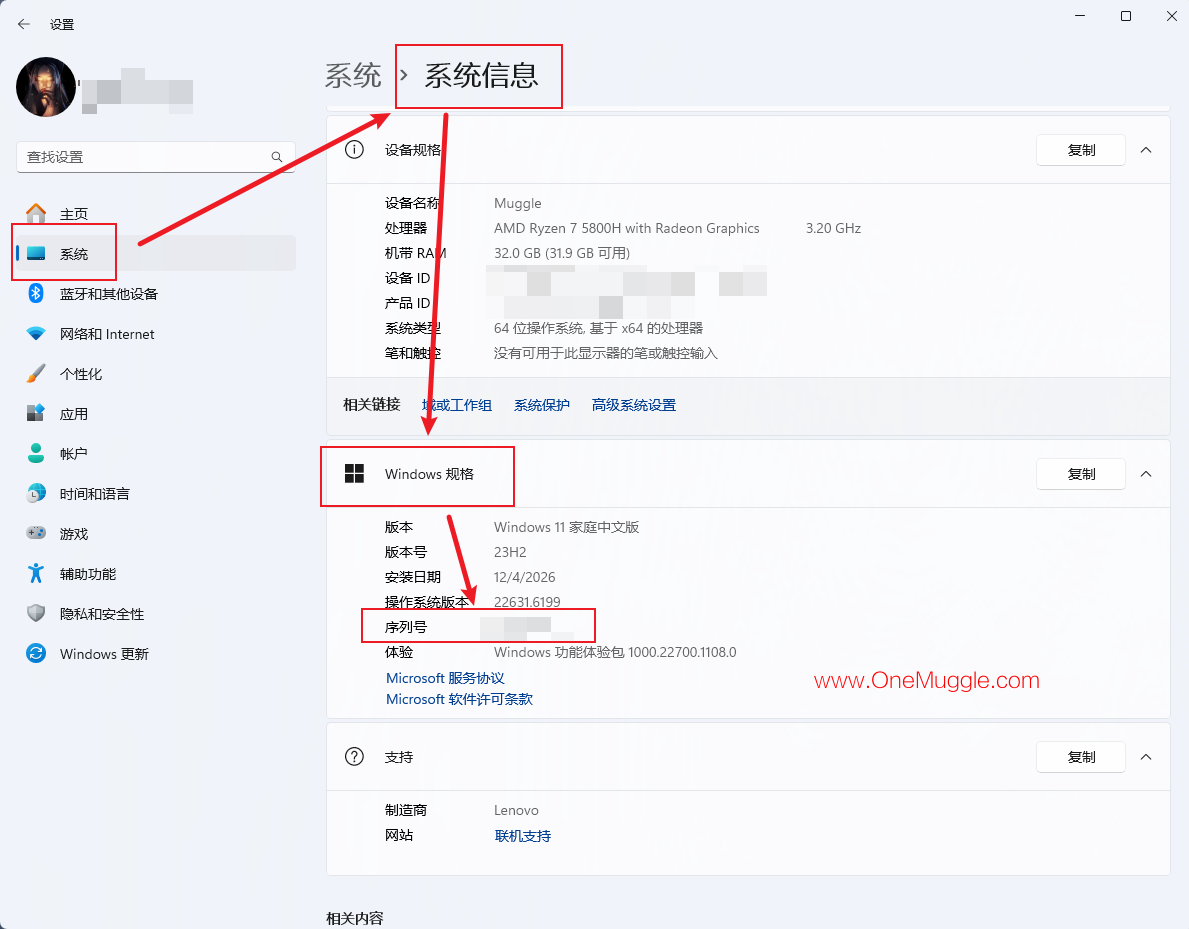The width and height of the screenshot is (1189, 929).
Task: Click the Windows logo icon
Action: tap(354, 474)
